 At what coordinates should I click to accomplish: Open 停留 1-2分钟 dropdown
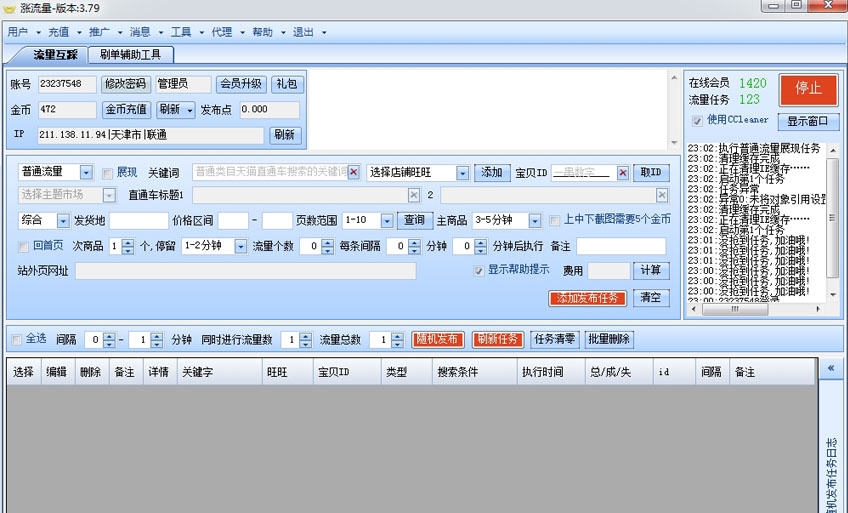[241, 246]
